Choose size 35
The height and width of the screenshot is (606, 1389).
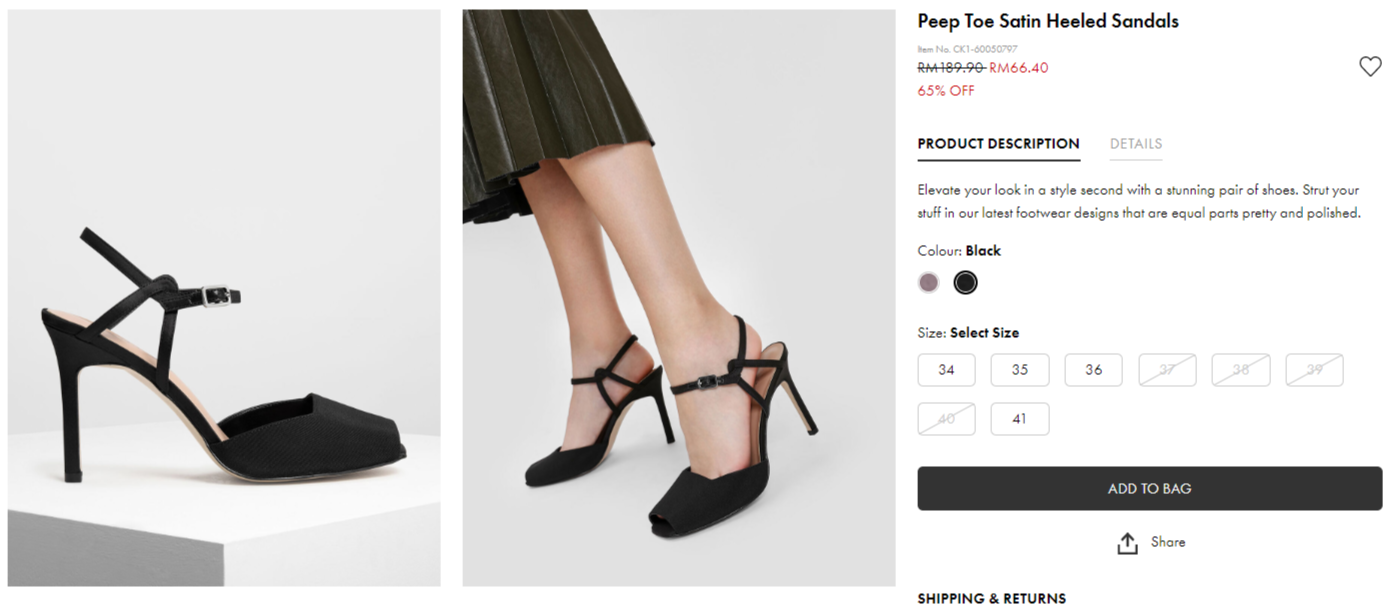1019,370
